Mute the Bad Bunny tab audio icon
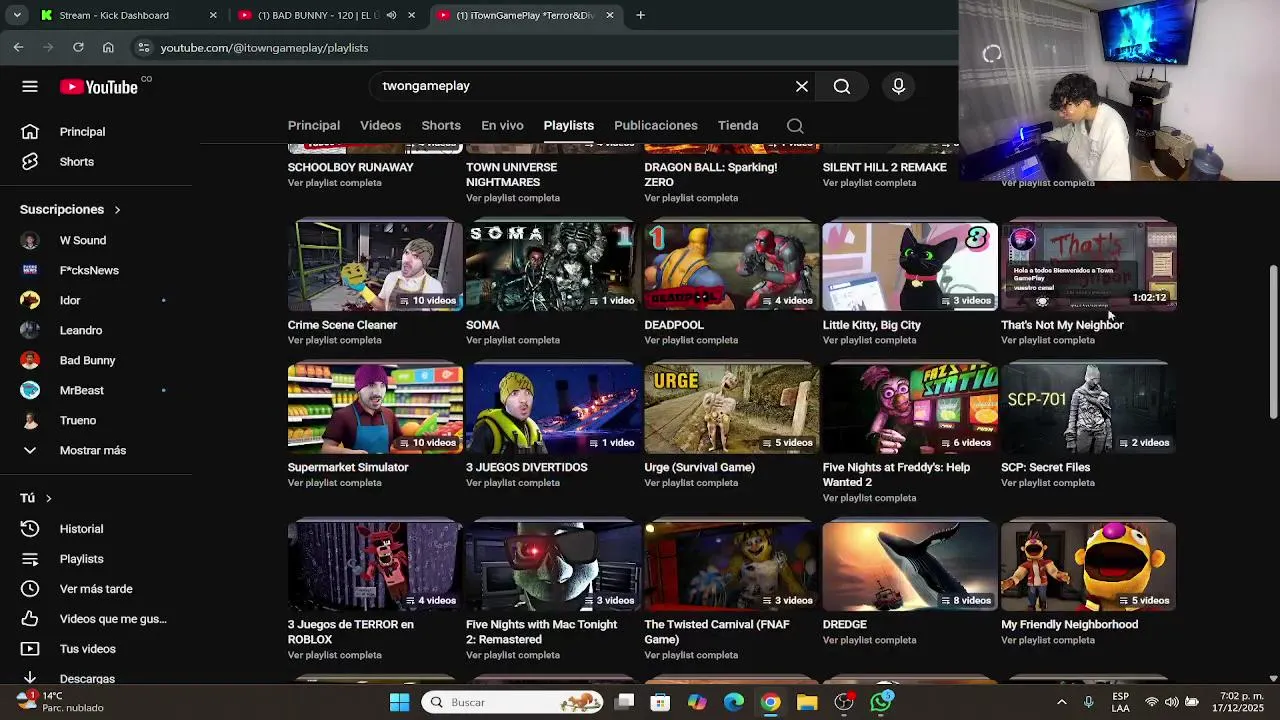This screenshot has height=720, width=1280. point(392,15)
